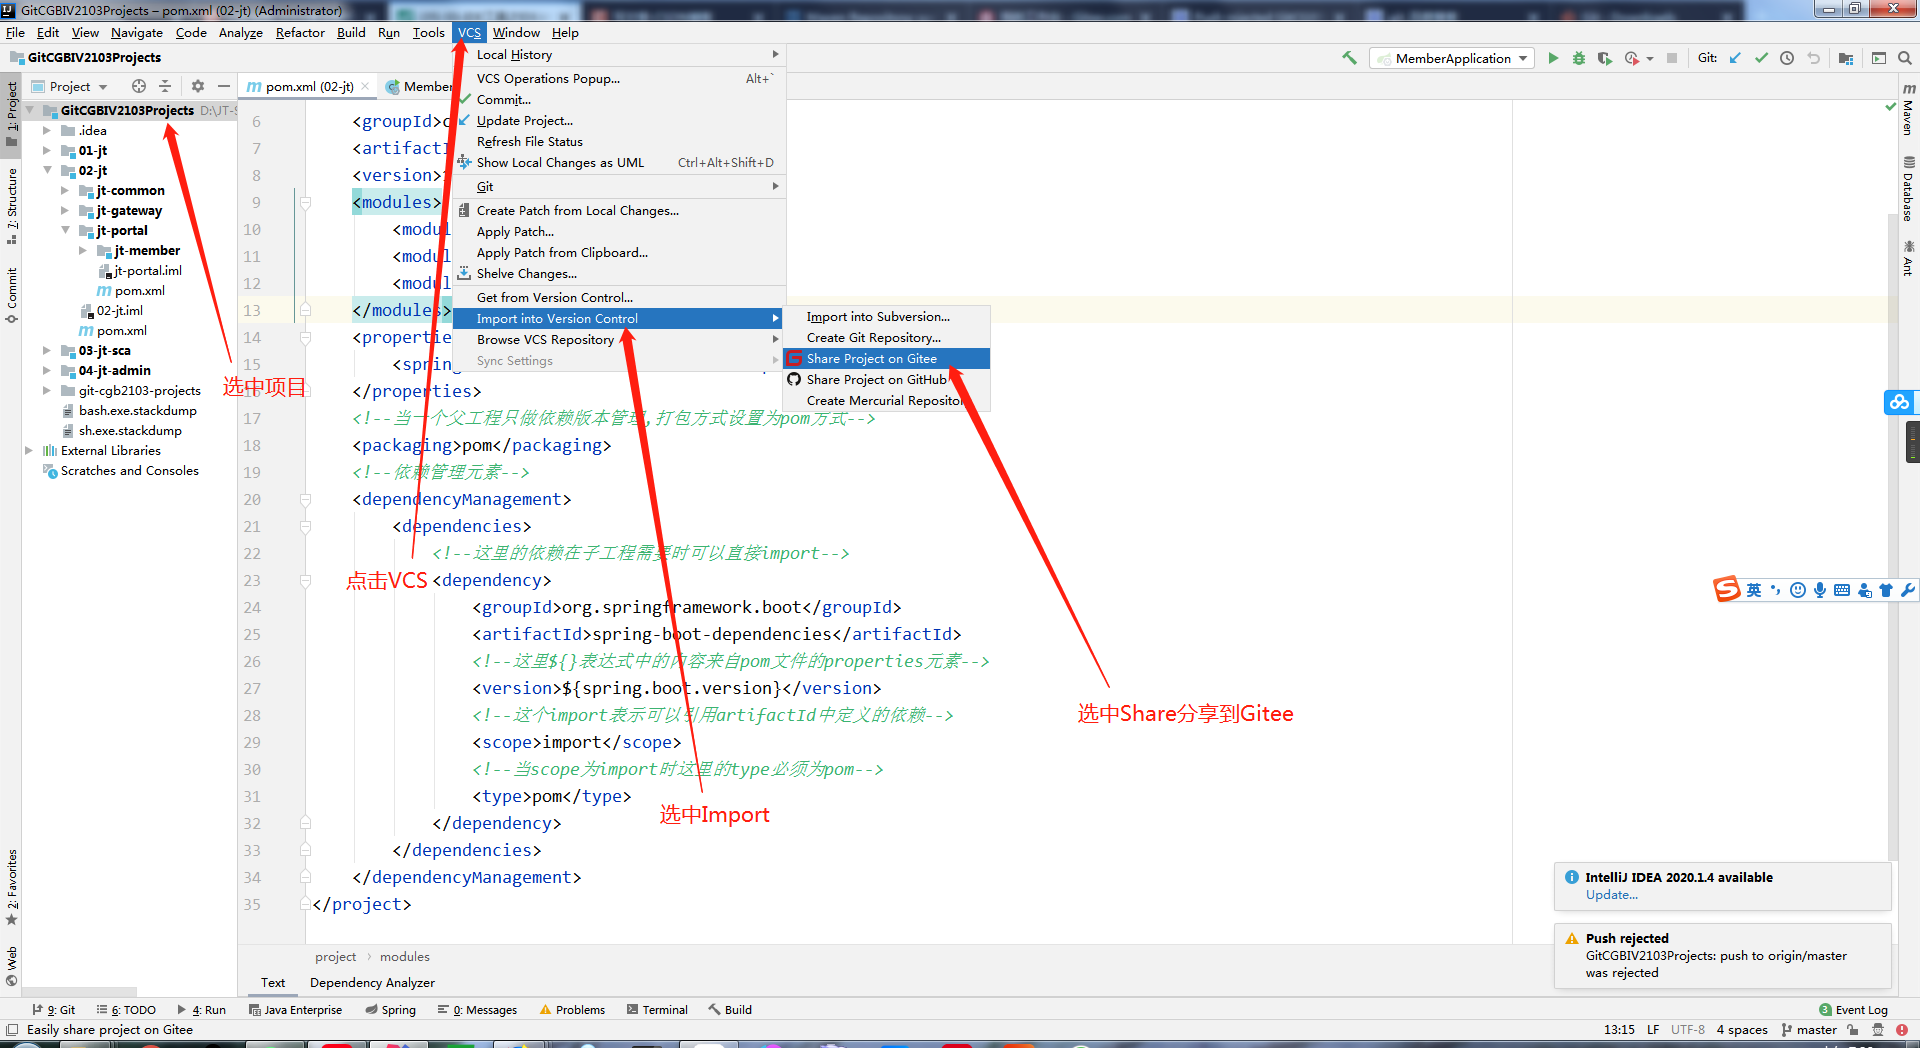Open the Database tool window sidebar
The height and width of the screenshot is (1048, 1920).
(x=1908, y=188)
